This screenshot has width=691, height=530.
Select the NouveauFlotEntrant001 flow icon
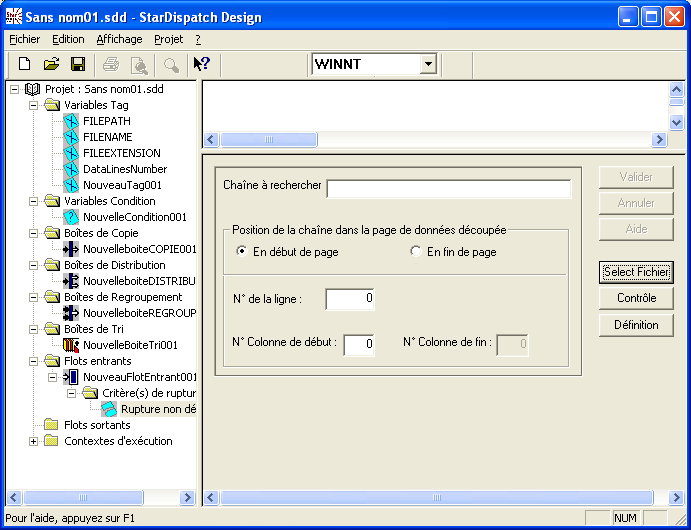[x=71, y=377]
